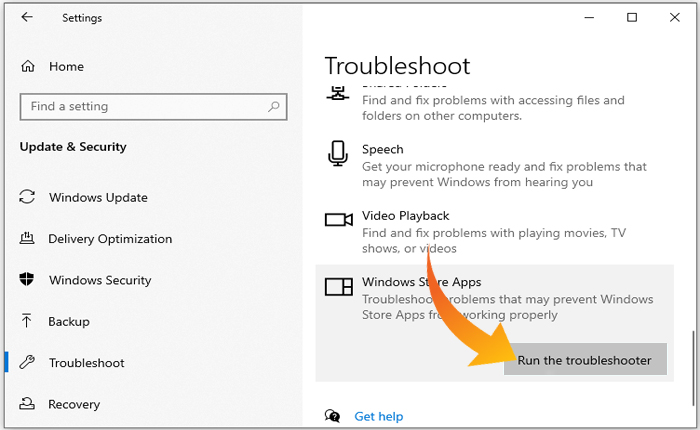Click the Find a setting search box
The height and width of the screenshot is (430, 700).
pyautogui.click(x=140, y=106)
